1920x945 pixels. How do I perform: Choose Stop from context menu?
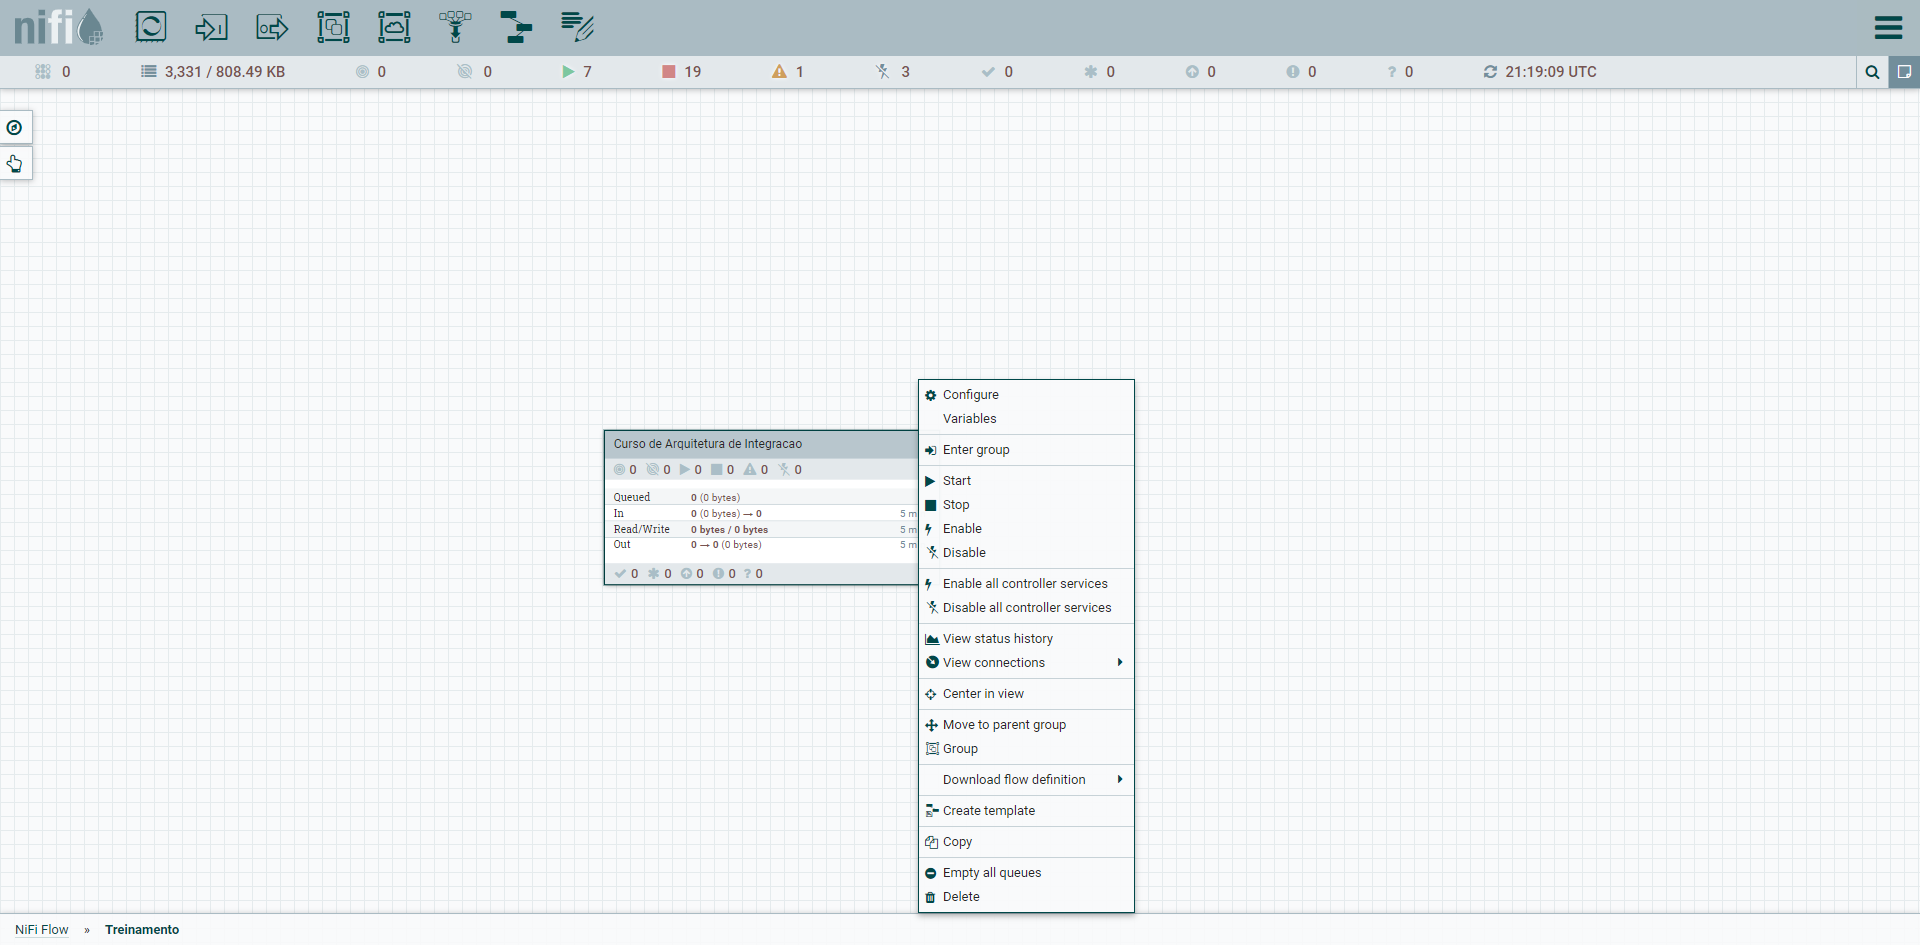(x=1026, y=505)
